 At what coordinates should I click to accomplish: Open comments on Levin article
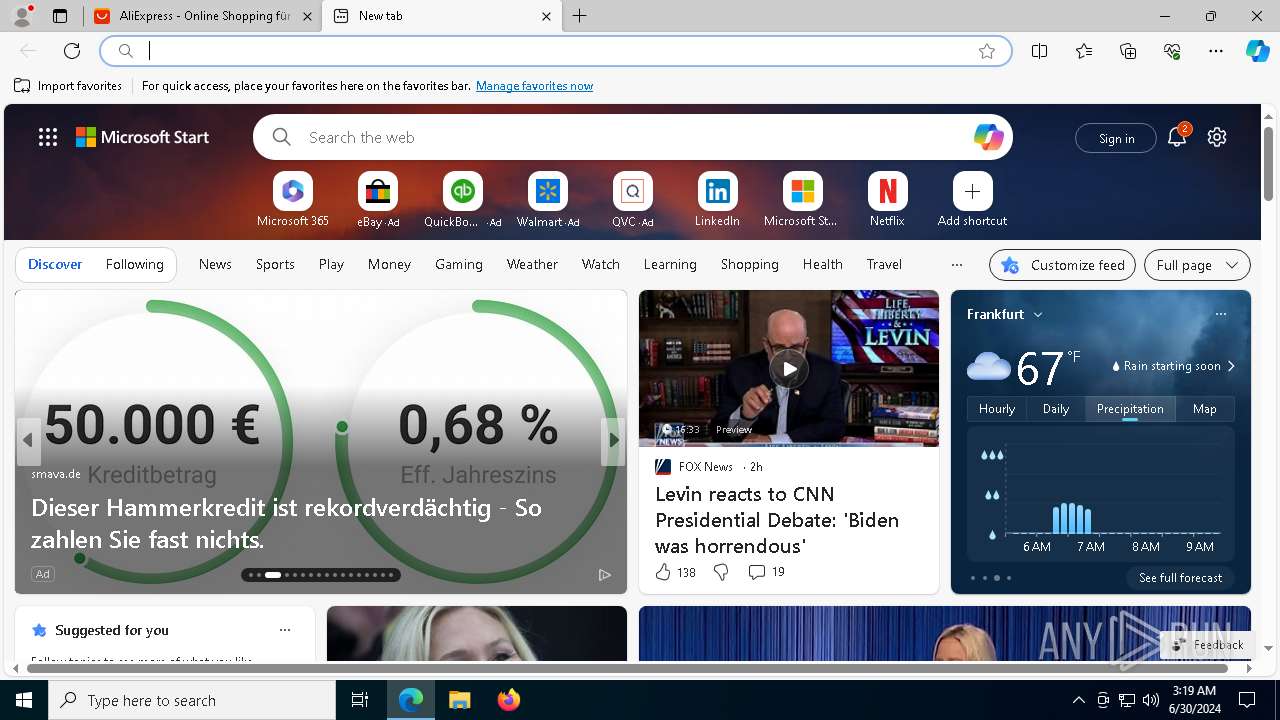pos(766,572)
